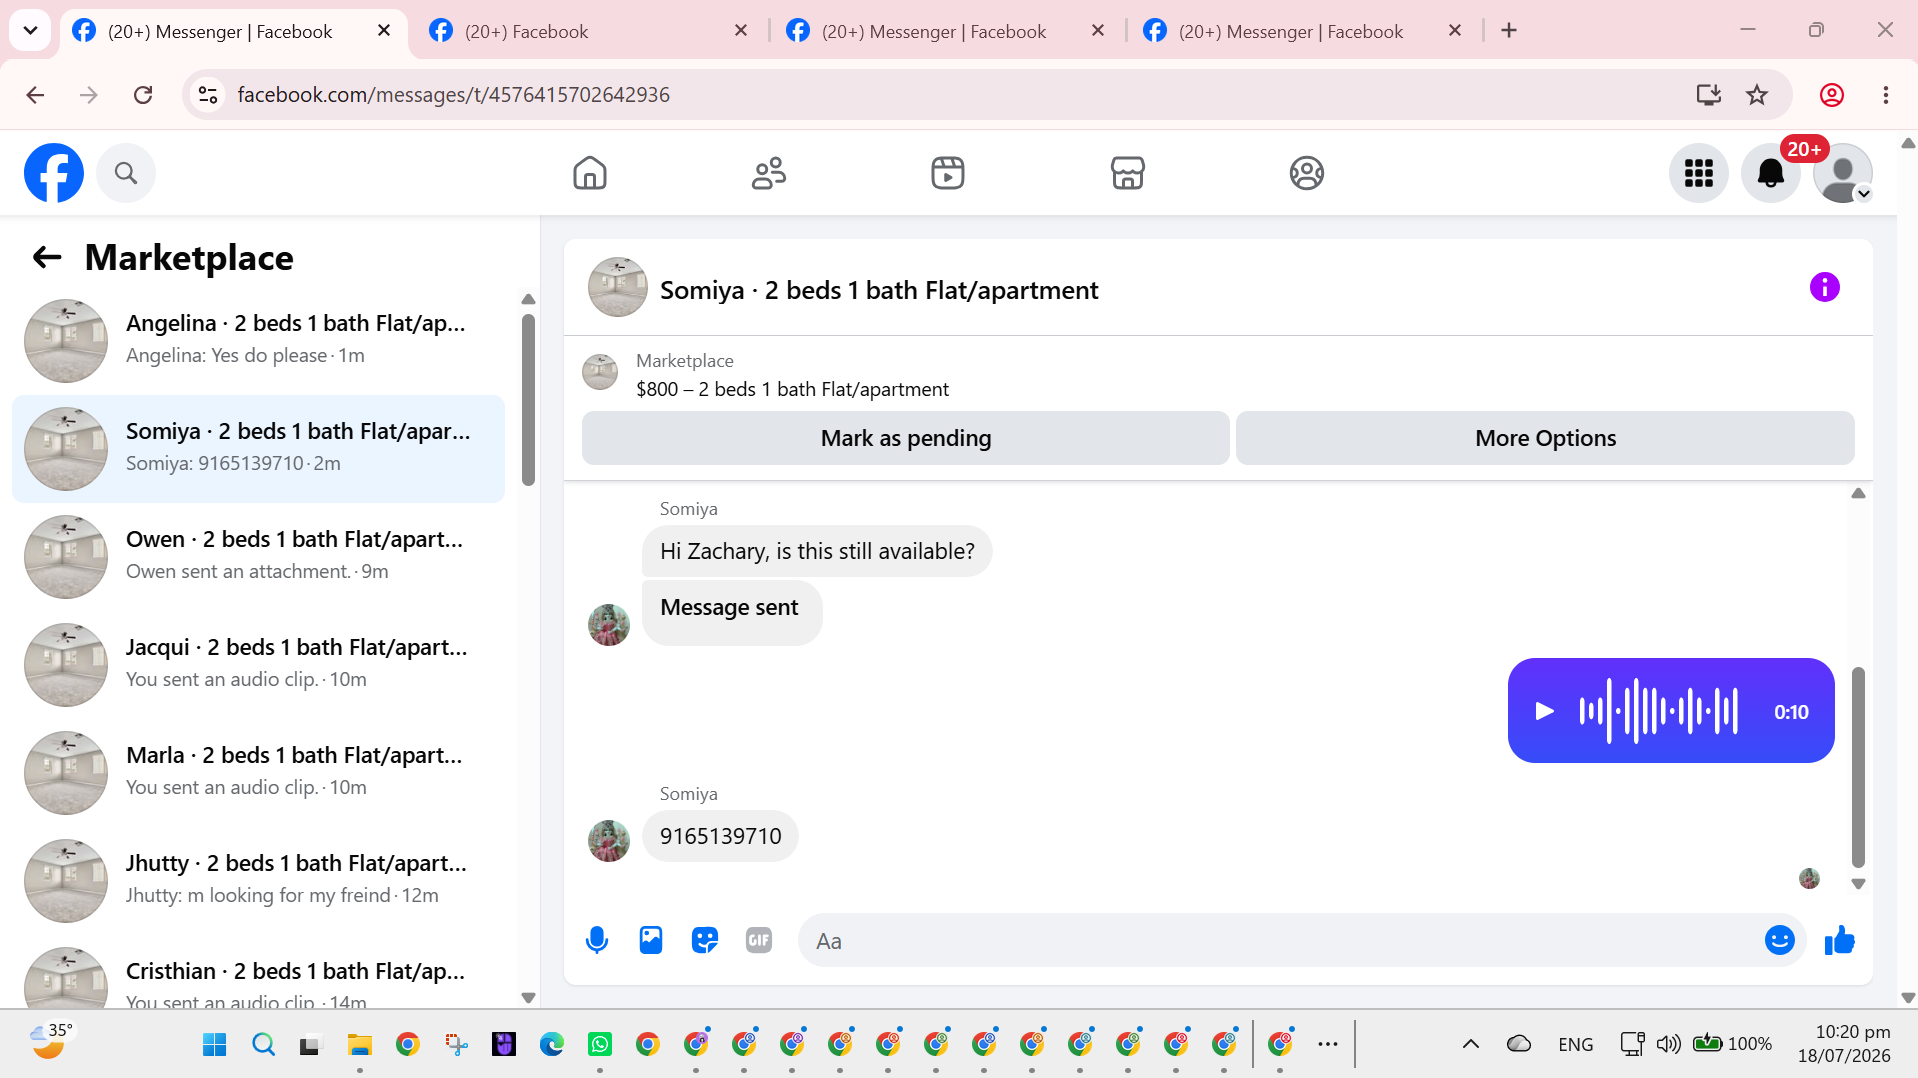Open File Explorer from the taskbar
1918x1078 pixels.
pos(359,1045)
